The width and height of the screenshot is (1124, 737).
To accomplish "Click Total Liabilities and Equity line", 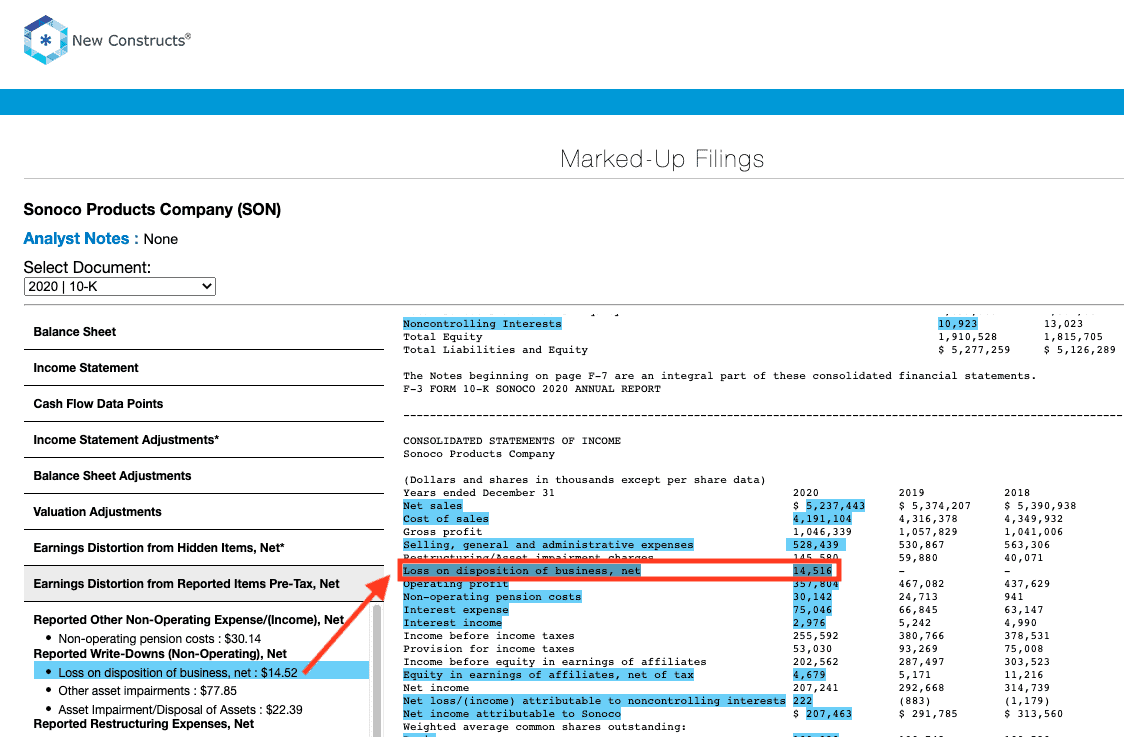I will 495,350.
